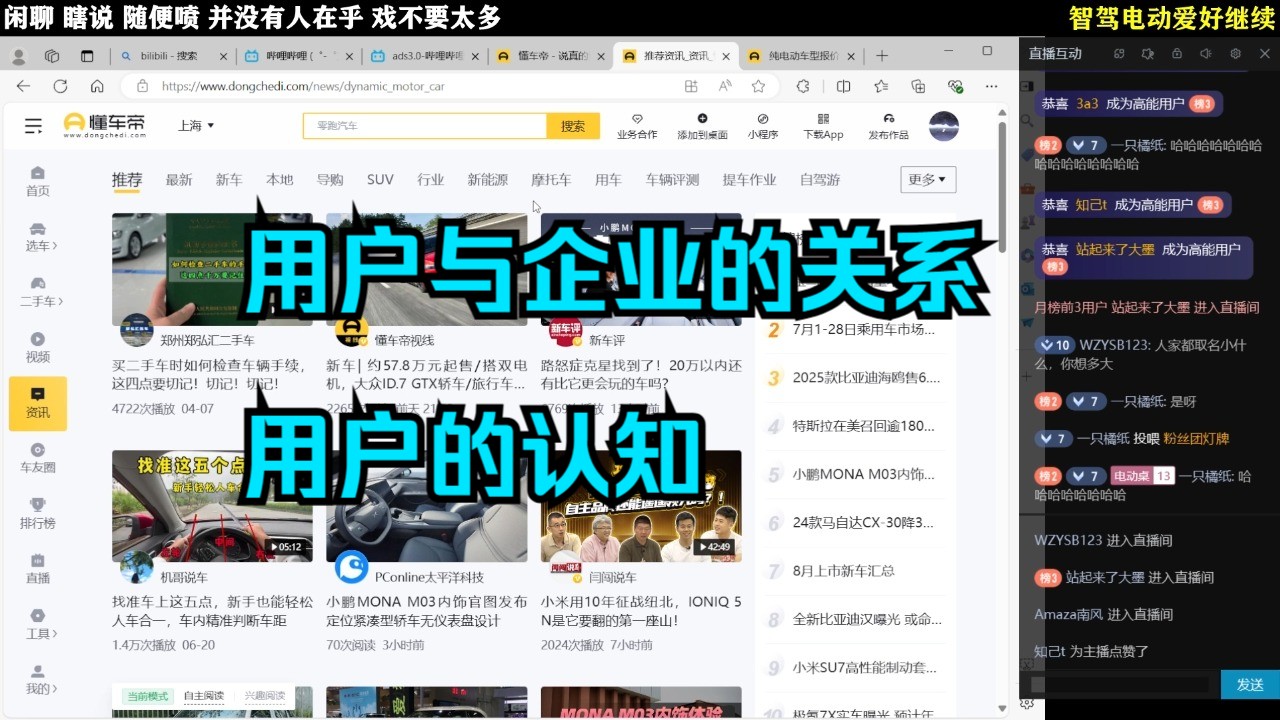Screen dimensions: 1280x720
Task: Open the browser favorites list icon
Action: [x=880, y=86]
